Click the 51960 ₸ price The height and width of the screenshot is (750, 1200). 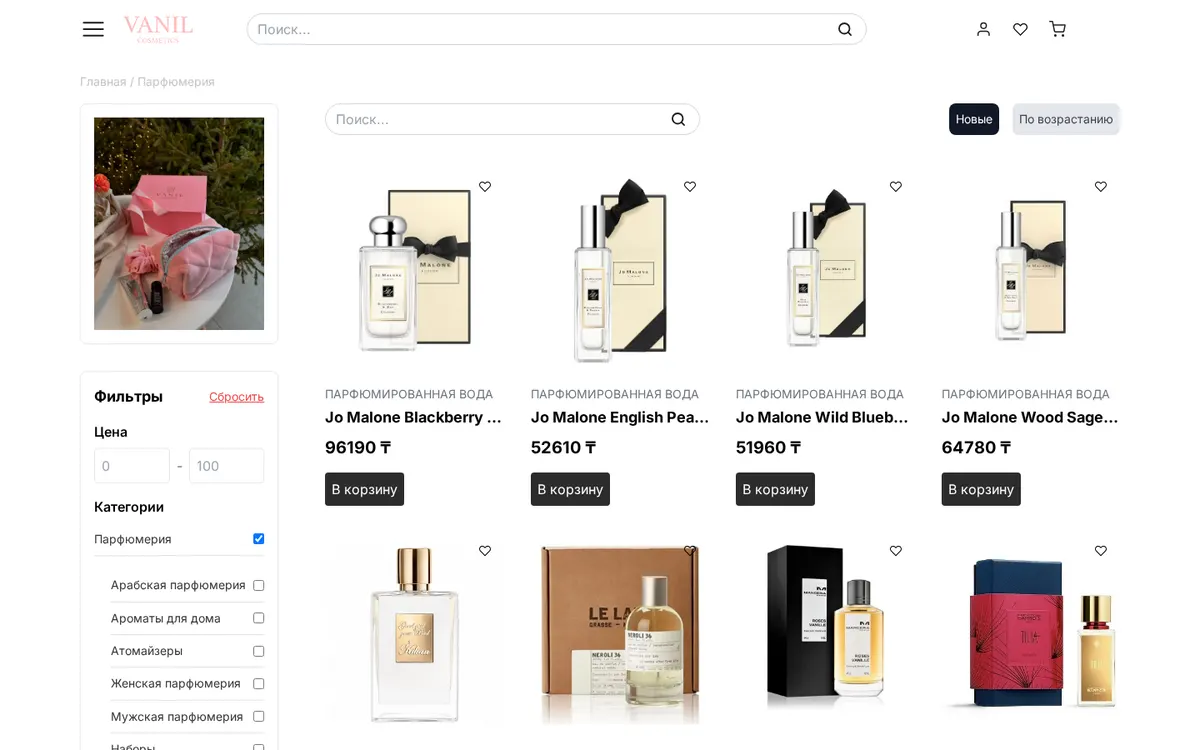pos(769,447)
